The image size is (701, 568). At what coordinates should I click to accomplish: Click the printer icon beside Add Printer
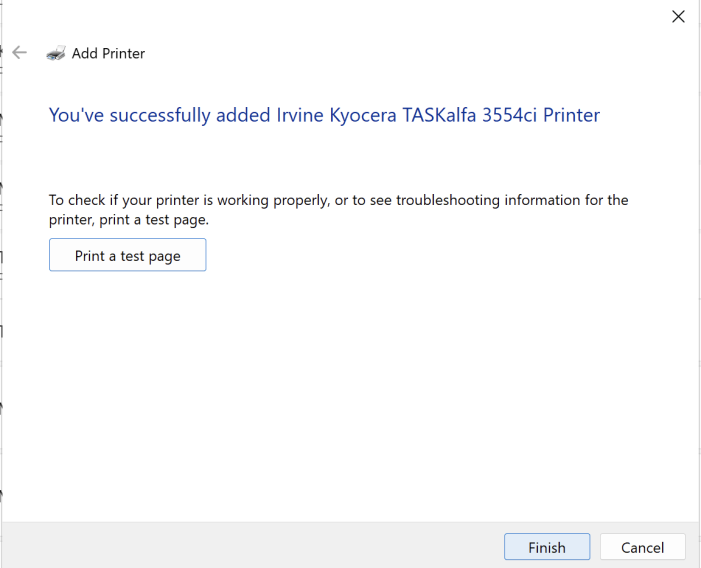pyautogui.click(x=56, y=53)
